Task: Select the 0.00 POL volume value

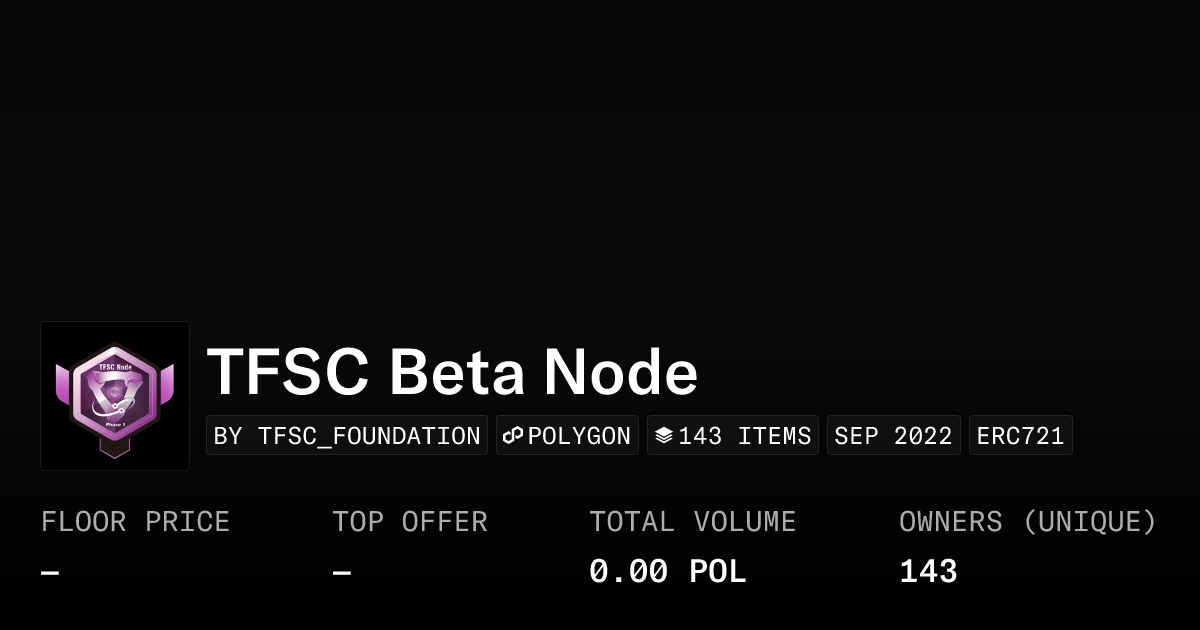Action: [x=667, y=572]
